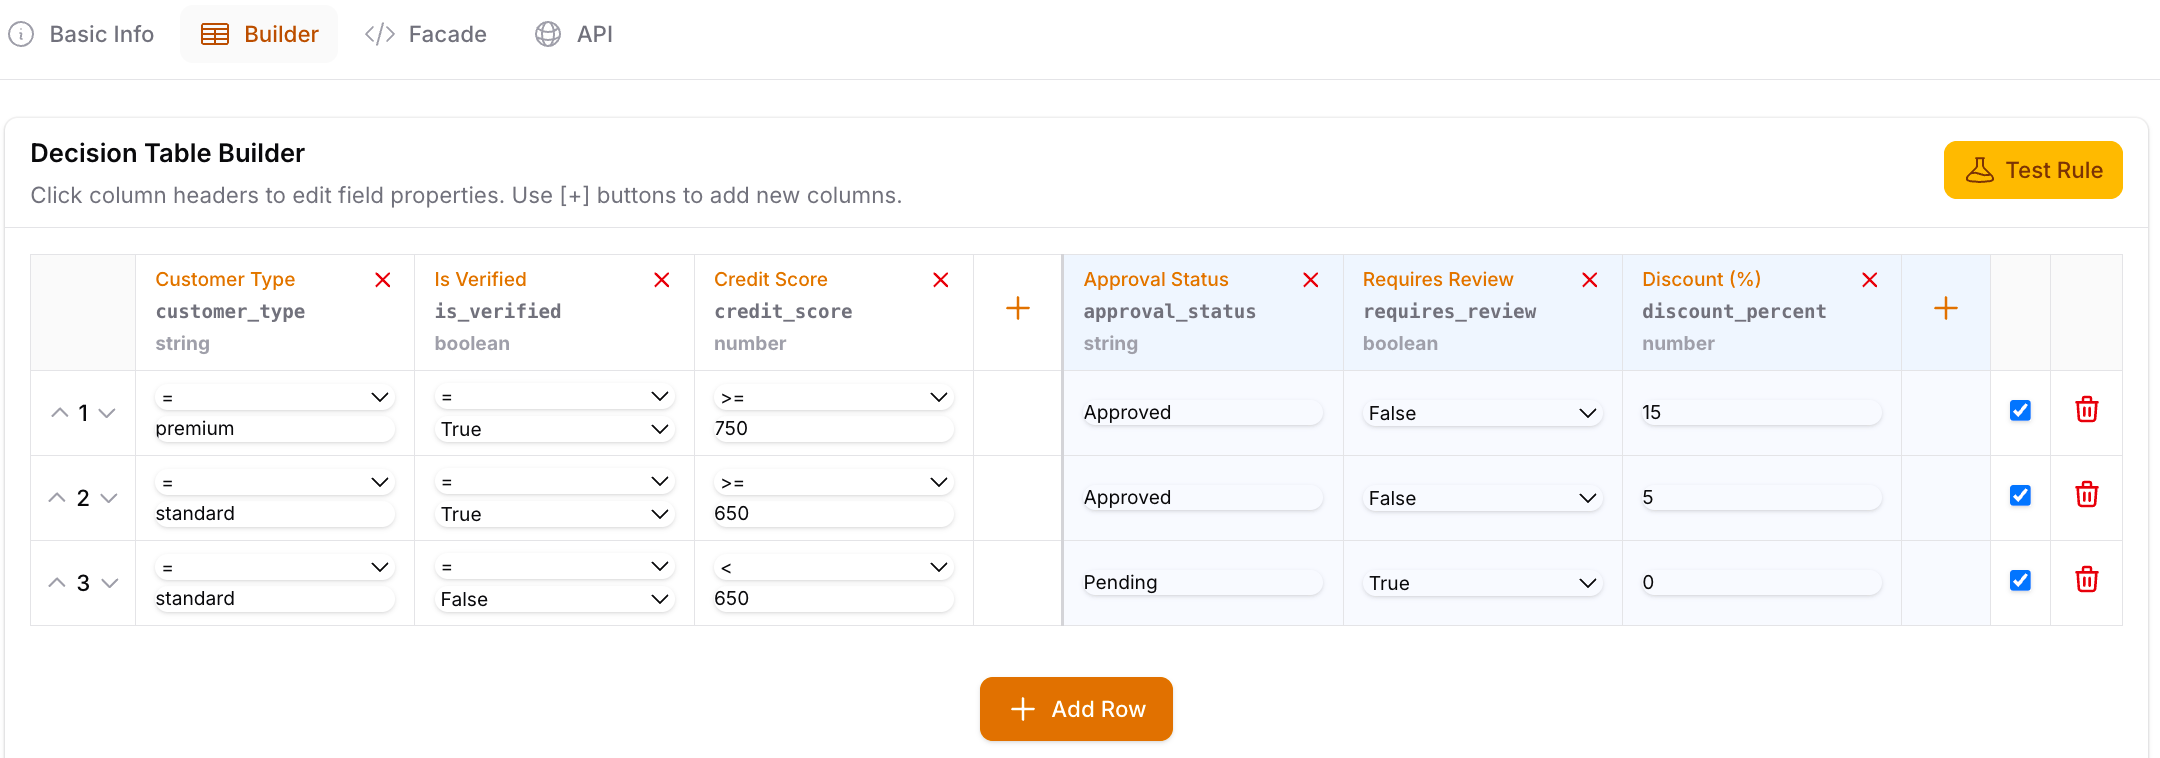
Task: Open row 2 Requires Review dropdown
Action: pos(1482,498)
